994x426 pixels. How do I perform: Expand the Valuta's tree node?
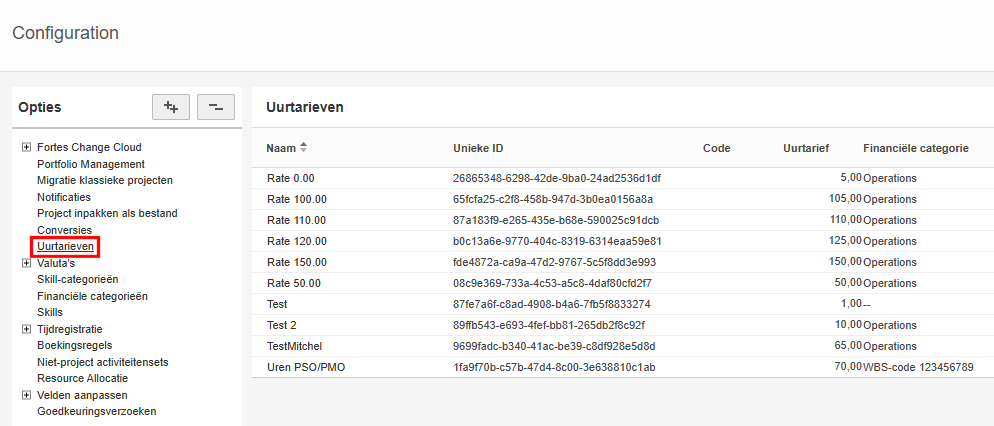(x=26, y=263)
